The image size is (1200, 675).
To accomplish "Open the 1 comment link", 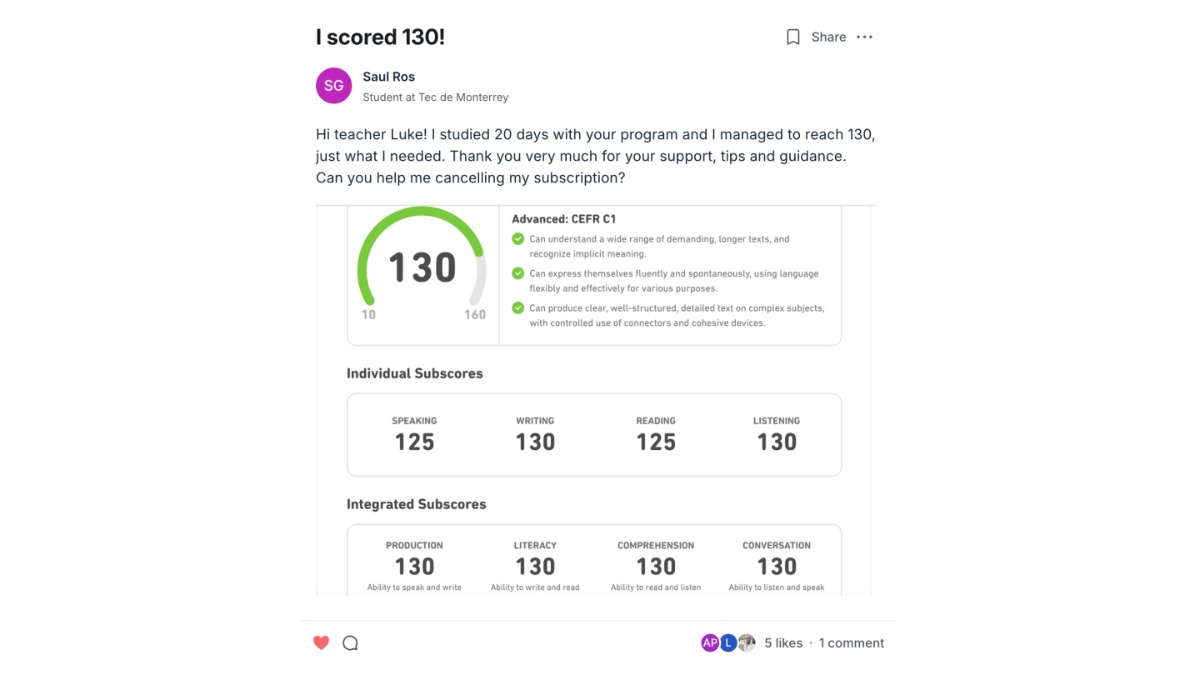I will pos(851,643).
